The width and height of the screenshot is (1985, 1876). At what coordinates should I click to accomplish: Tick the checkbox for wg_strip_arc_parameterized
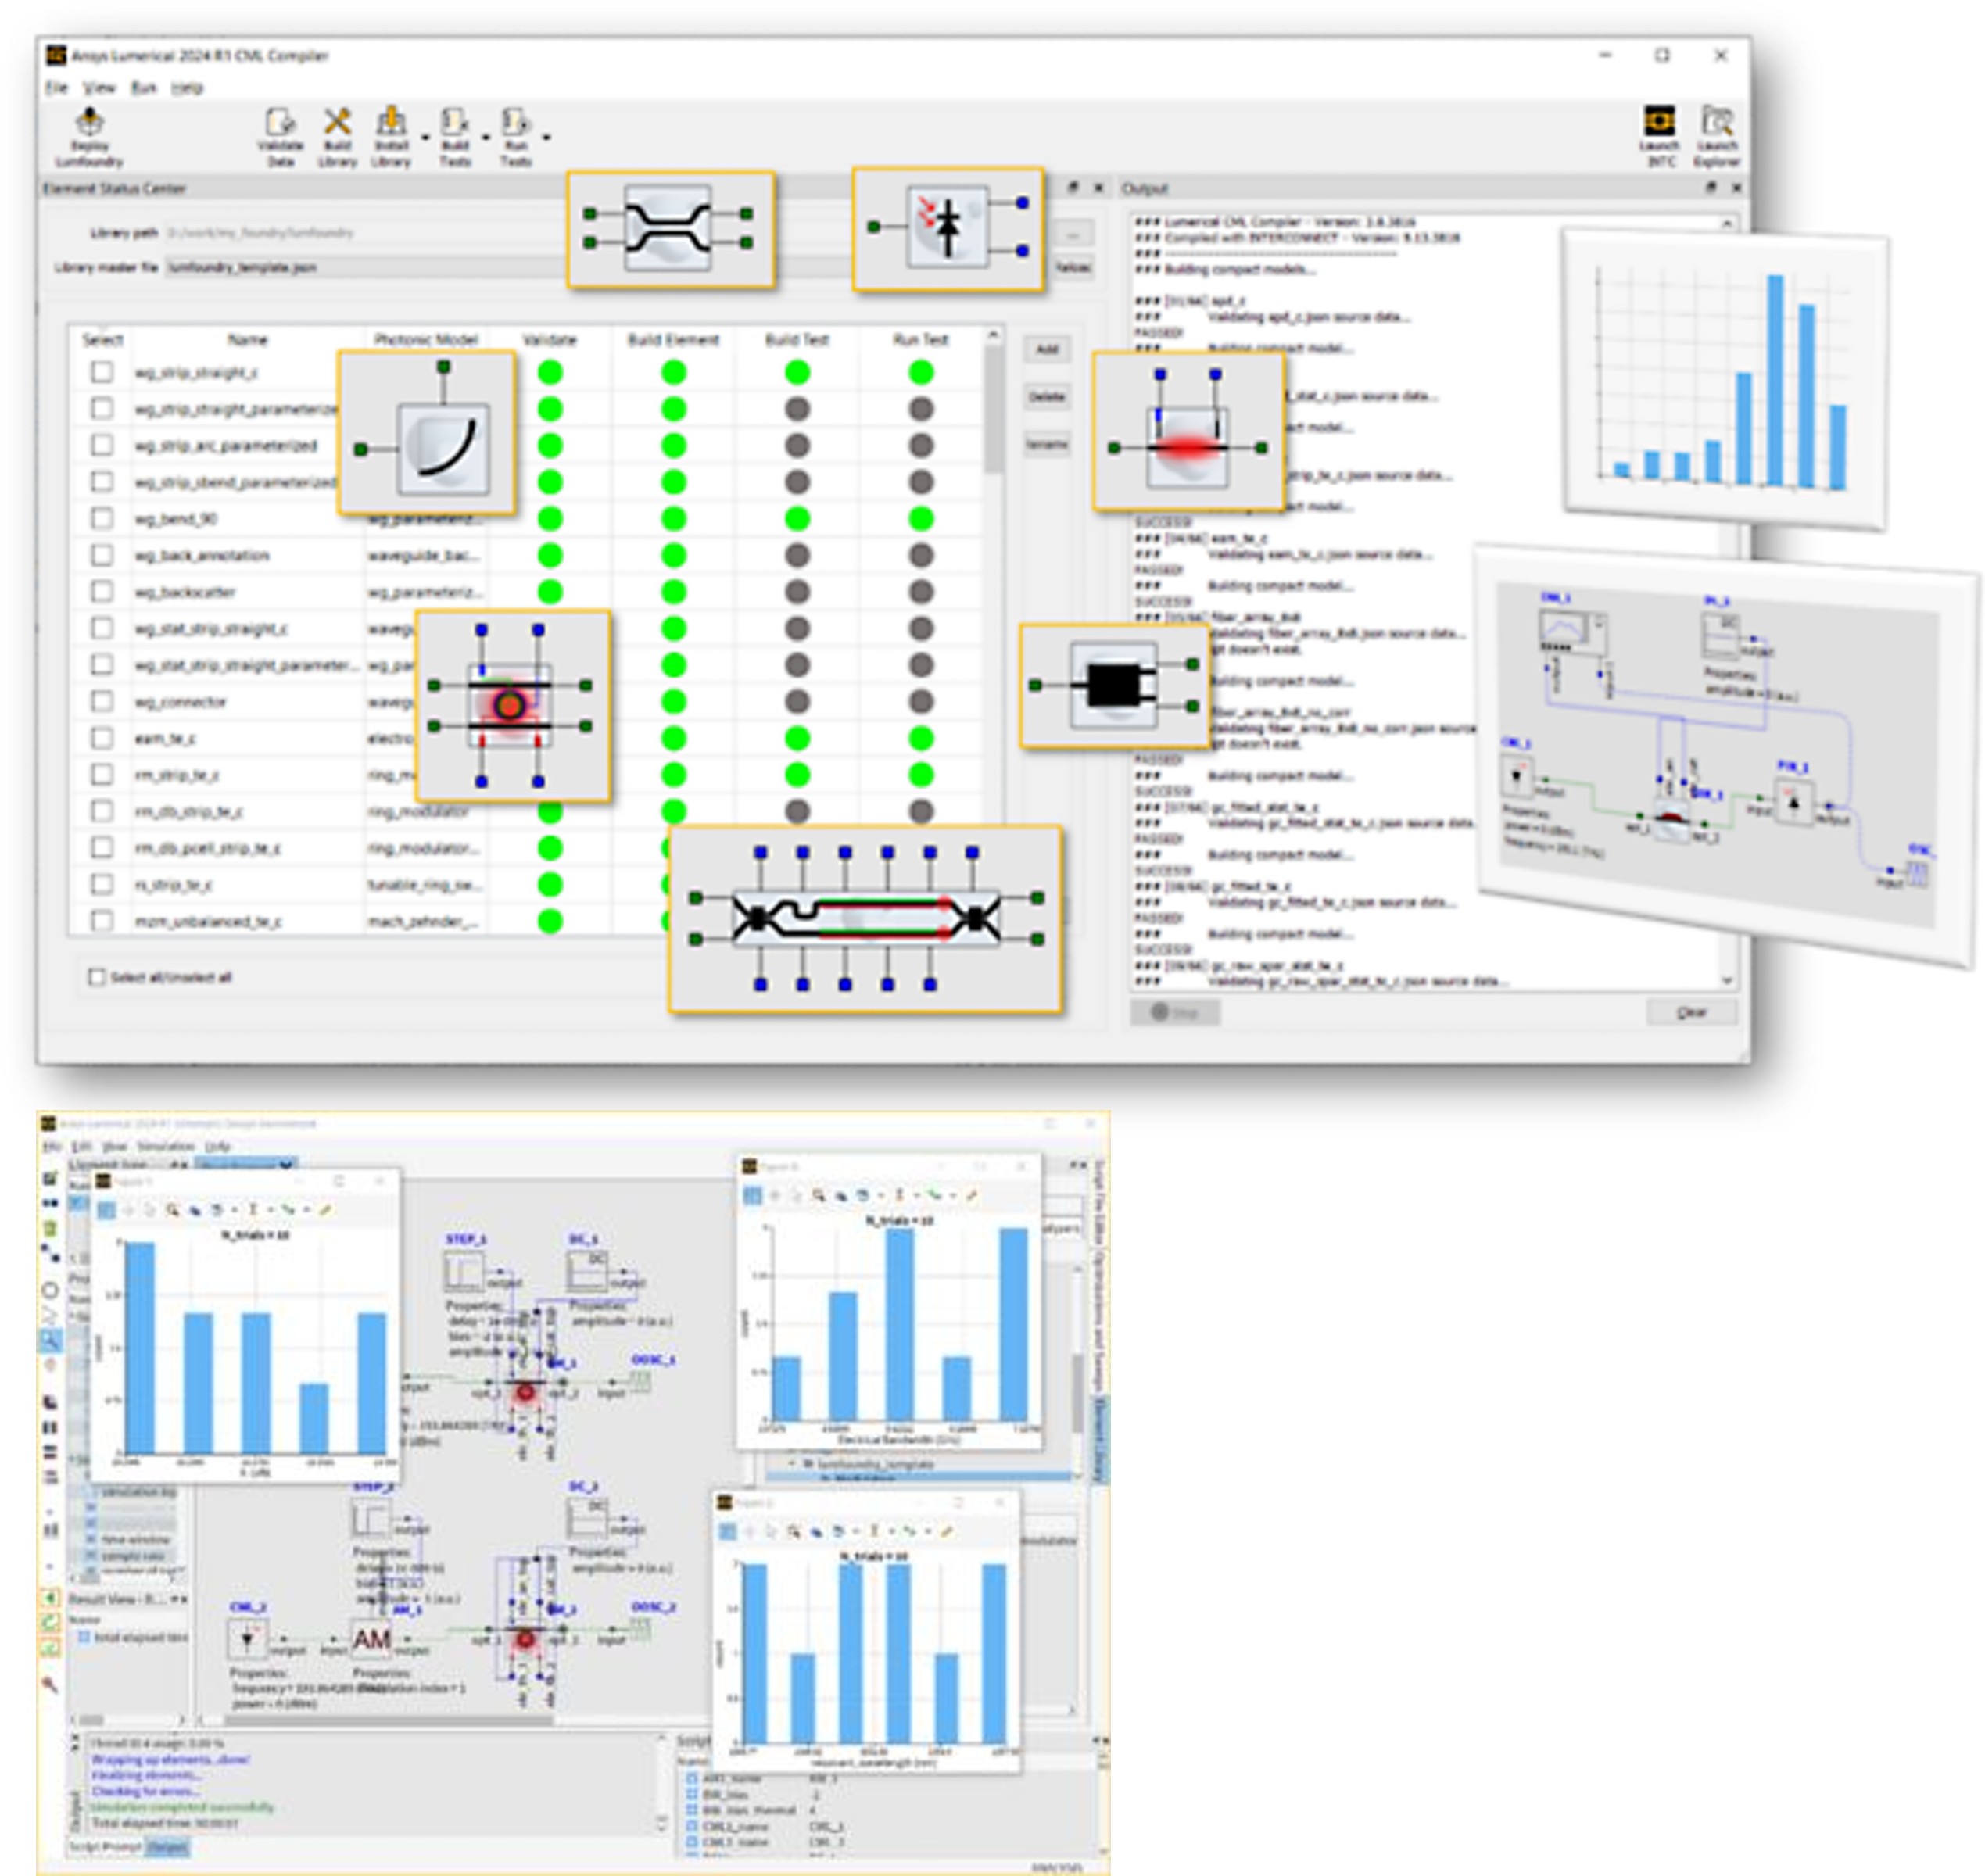pyautogui.click(x=102, y=445)
